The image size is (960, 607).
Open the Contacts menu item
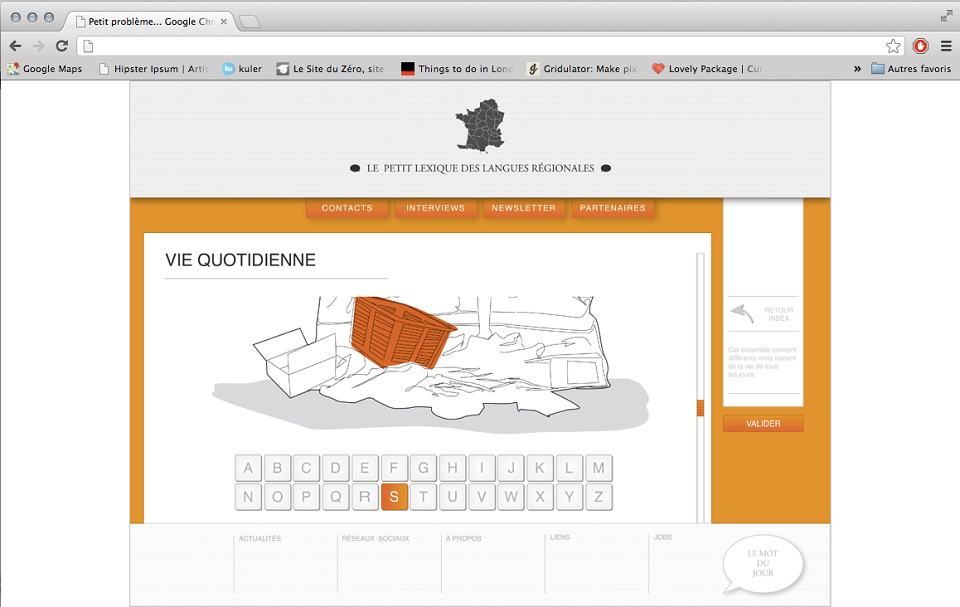pos(347,208)
